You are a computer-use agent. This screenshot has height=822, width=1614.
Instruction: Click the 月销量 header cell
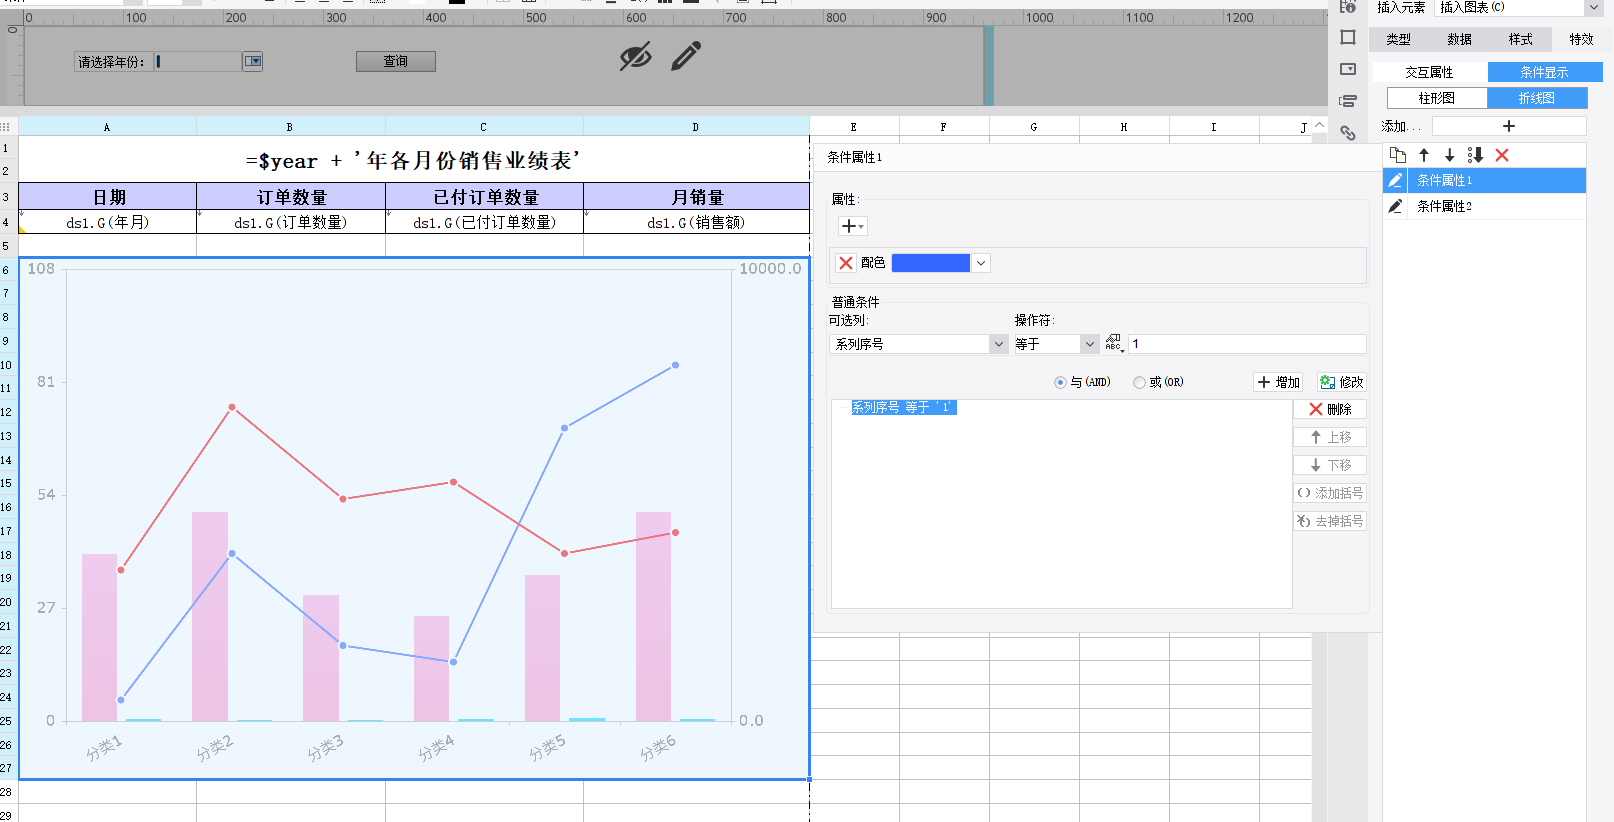[x=696, y=197]
